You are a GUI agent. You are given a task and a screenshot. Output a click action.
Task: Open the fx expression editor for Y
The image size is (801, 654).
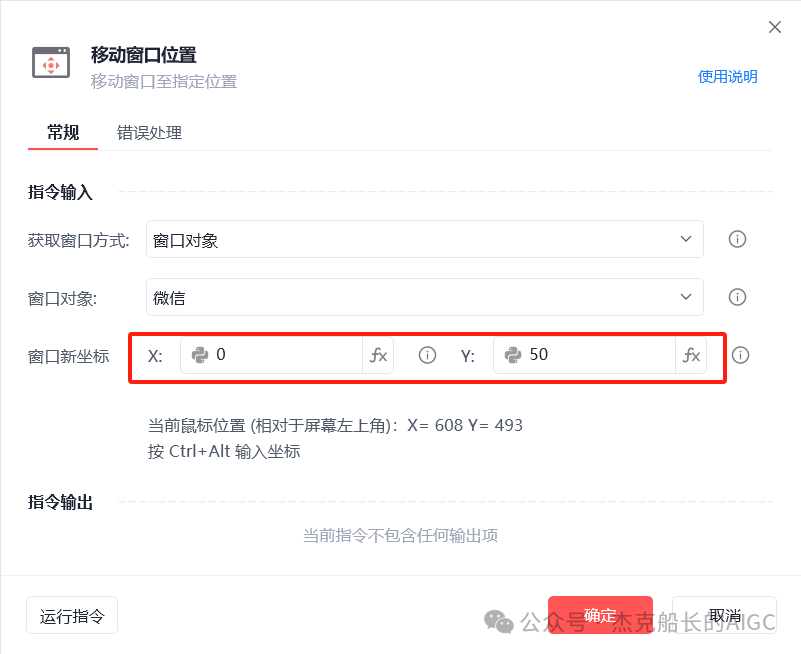click(691, 355)
